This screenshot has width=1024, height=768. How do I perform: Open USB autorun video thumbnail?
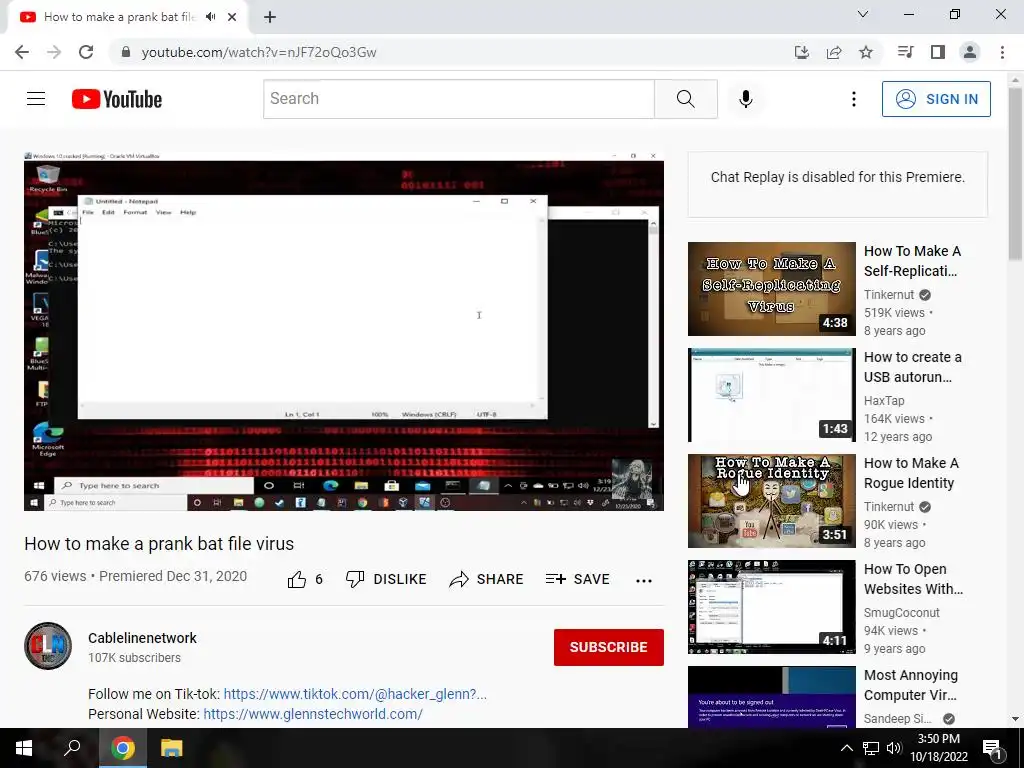click(771, 394)
